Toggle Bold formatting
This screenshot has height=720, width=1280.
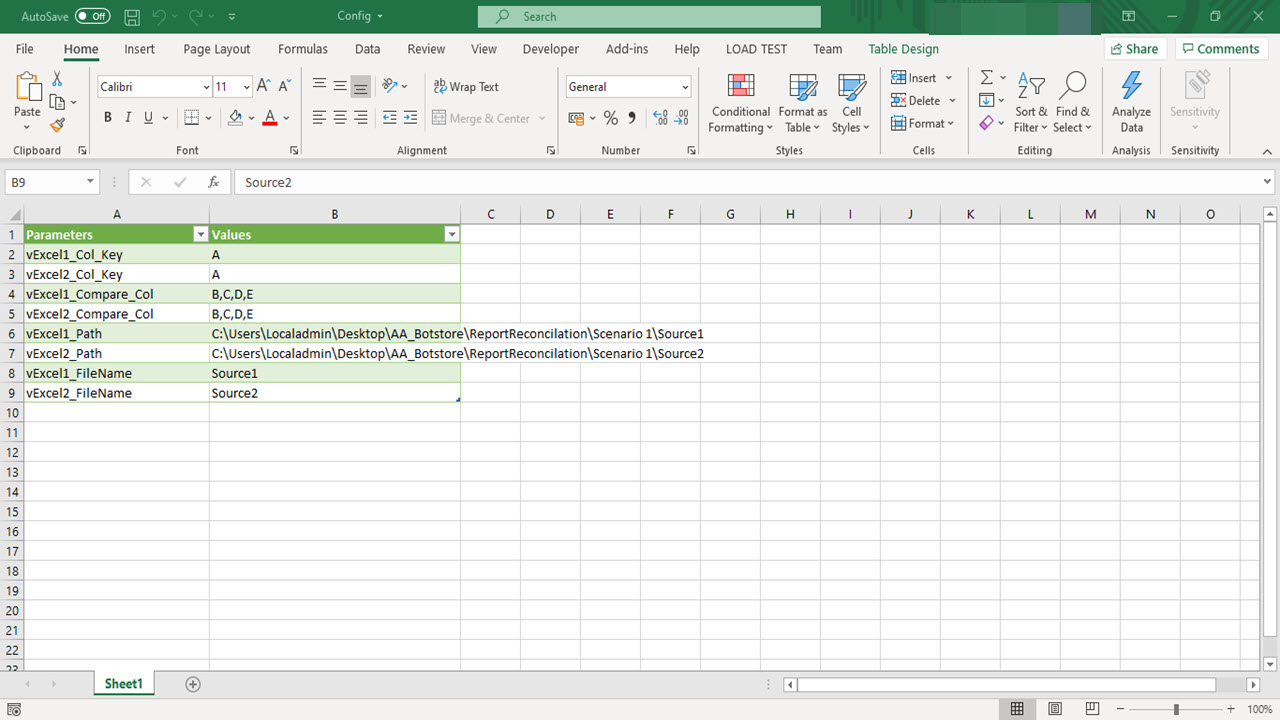(x=107, y=118)
